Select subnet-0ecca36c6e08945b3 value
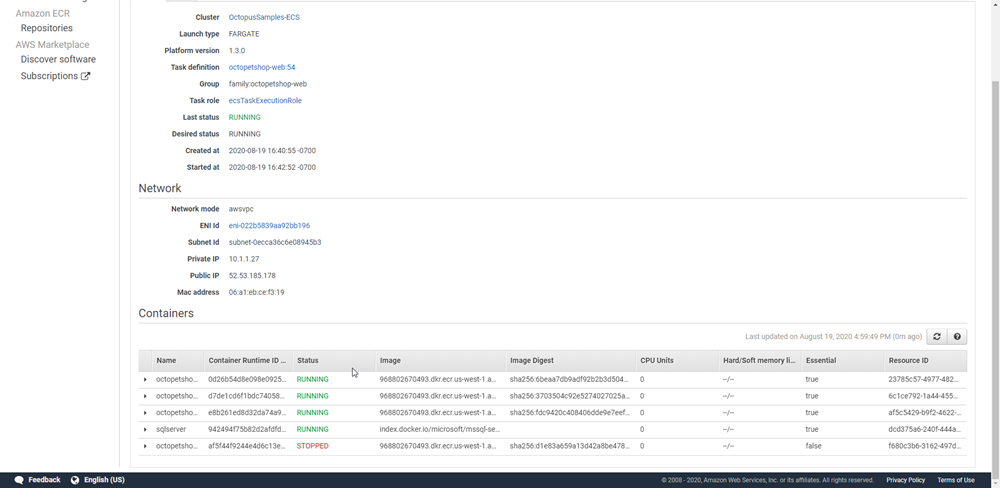Screen dimensions: 1000x488 coord(275,242)
